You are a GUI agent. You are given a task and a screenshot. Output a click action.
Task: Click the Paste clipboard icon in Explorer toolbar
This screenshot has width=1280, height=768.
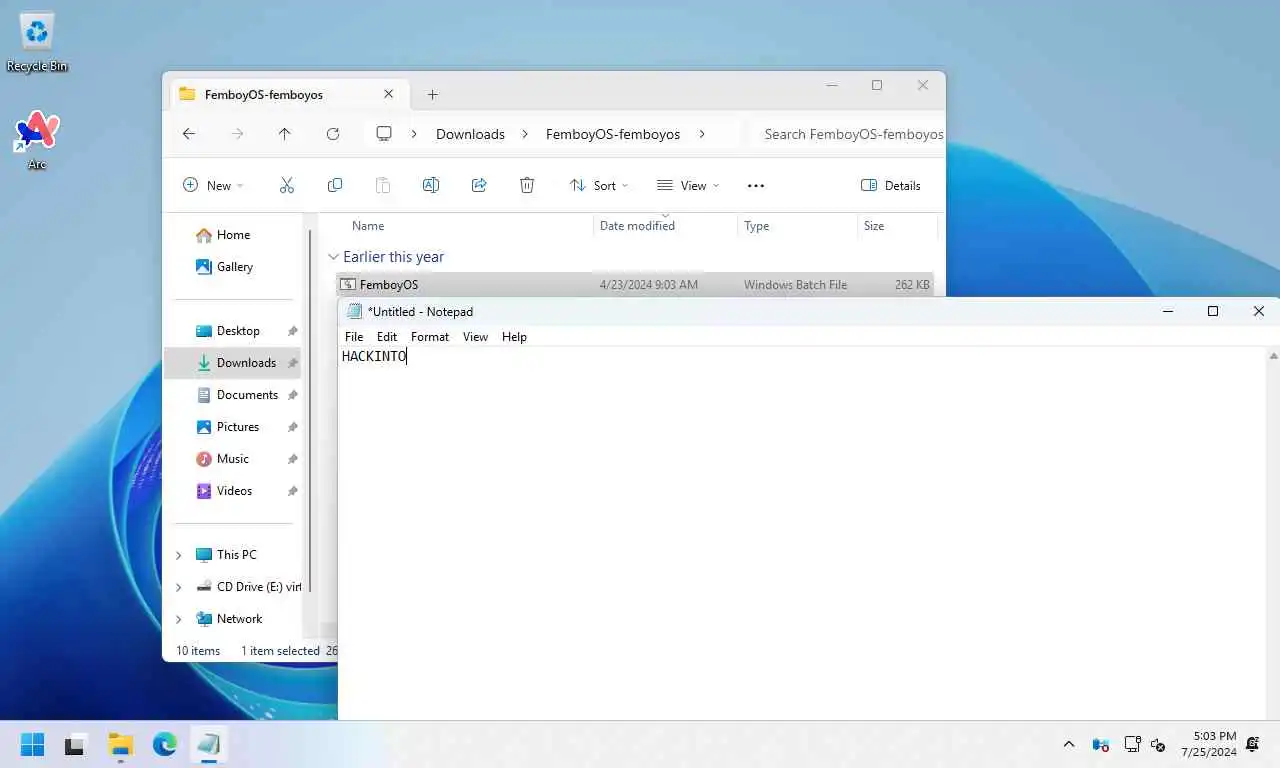tap(383, 185)
